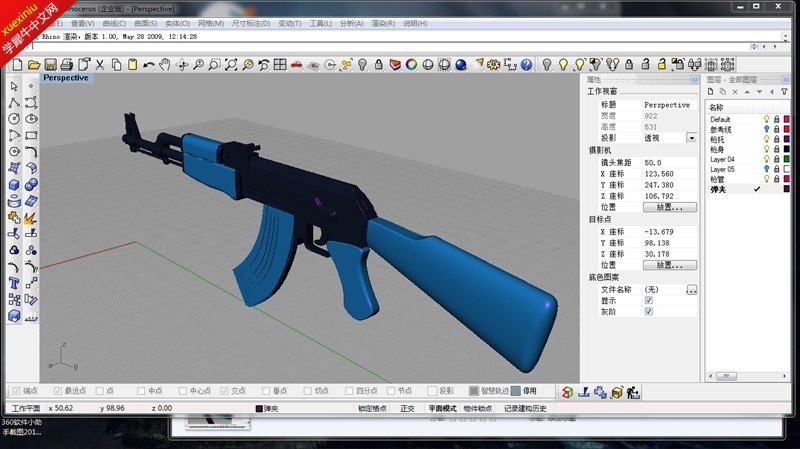Select the Text tool in left toolbar
800x449 pixels.
(14, 283)
